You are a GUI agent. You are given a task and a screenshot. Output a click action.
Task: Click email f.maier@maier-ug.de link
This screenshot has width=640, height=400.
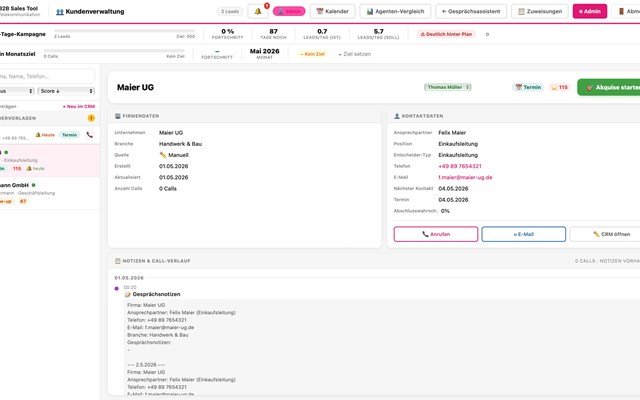pyautogui.click(x=465, y=178)
